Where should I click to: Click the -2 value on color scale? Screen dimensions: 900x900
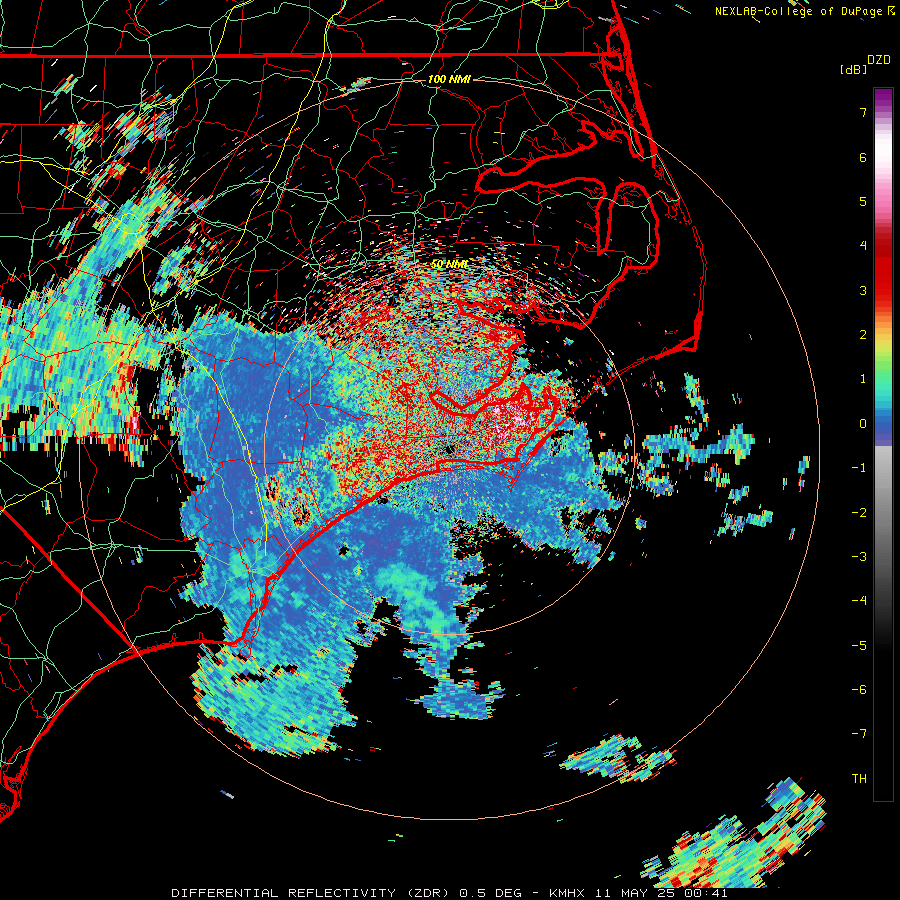(x=859, y=513)
